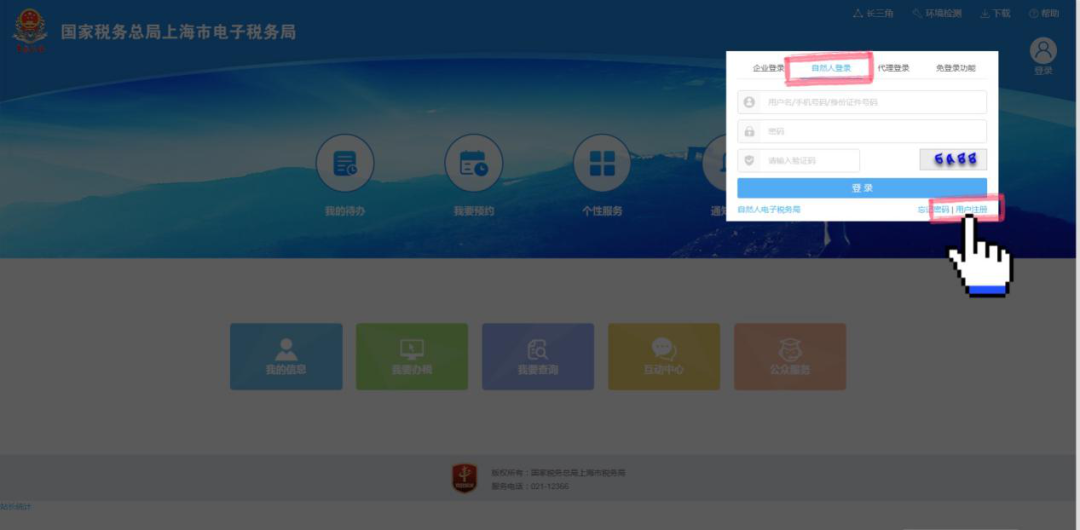Switch to the 代理登录 tab

pos(893,68)
